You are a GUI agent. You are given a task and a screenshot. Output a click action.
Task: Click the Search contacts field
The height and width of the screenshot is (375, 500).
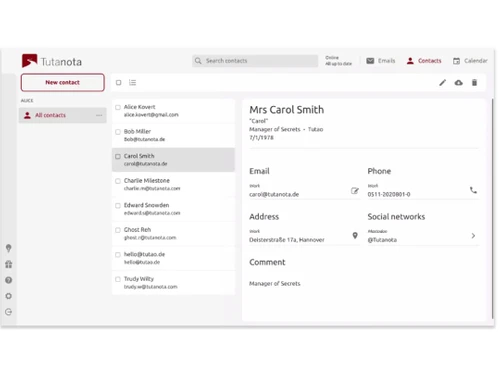point(255,61)
